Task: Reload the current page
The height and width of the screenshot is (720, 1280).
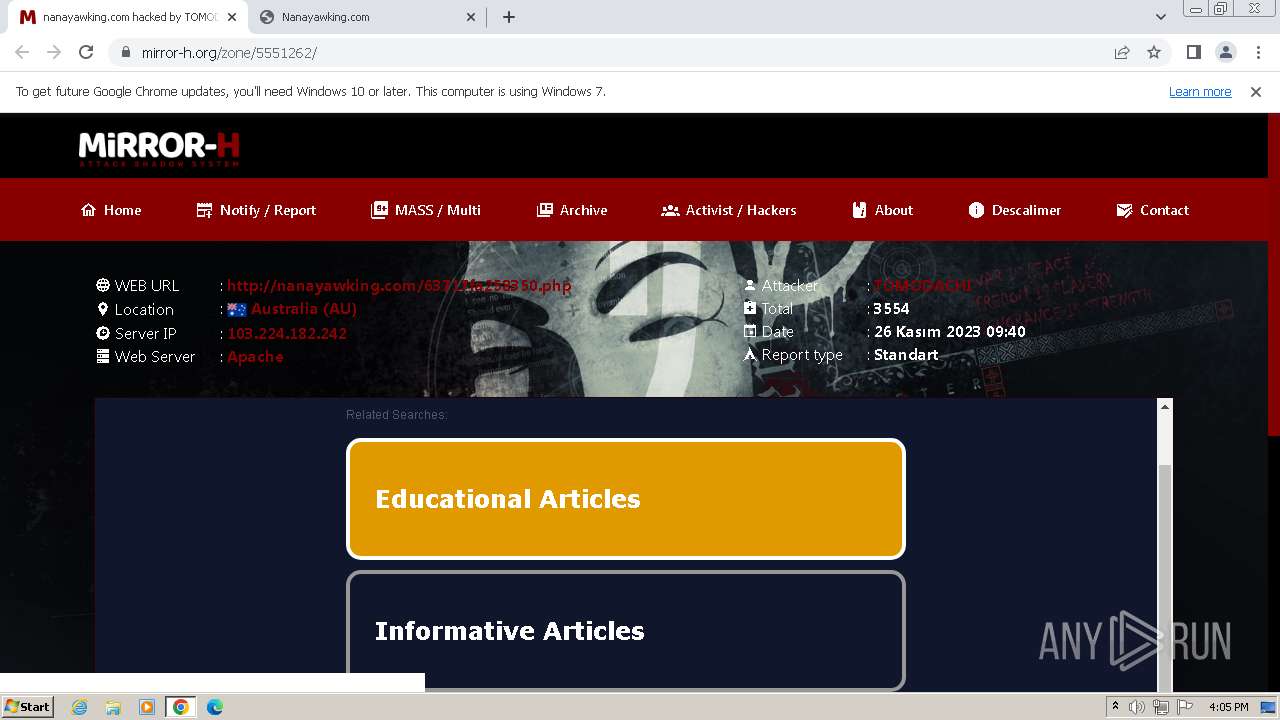Action: [x=86, y=52]
